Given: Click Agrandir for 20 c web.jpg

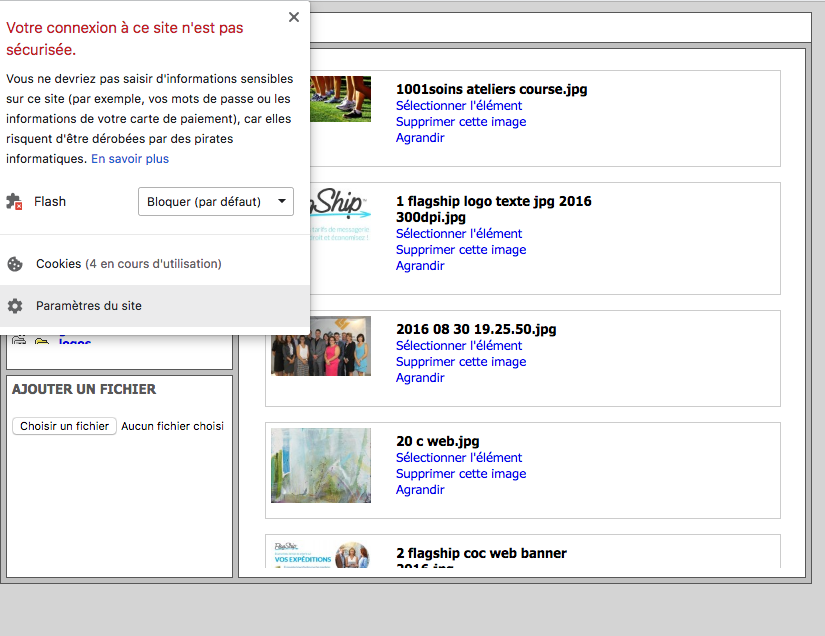Looking at the screenshot, I should (x=420, y=490).
